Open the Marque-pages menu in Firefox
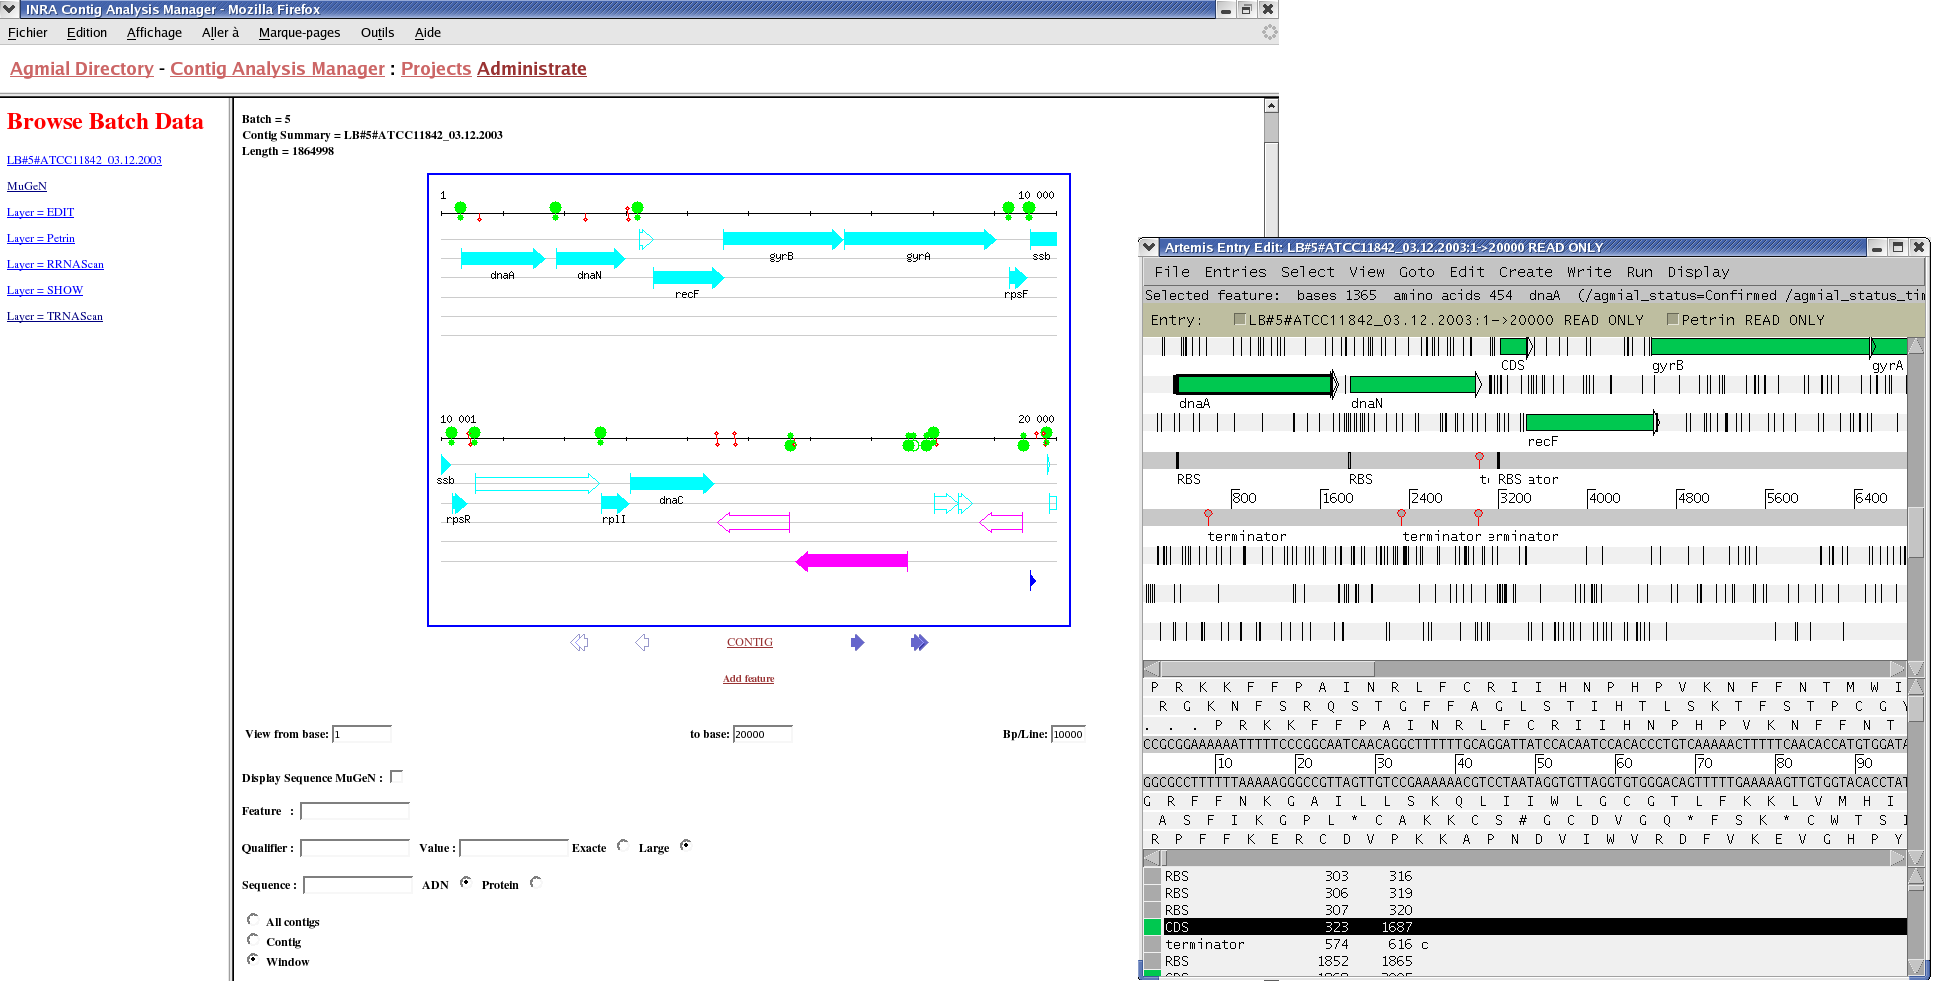 click(299, 33)
